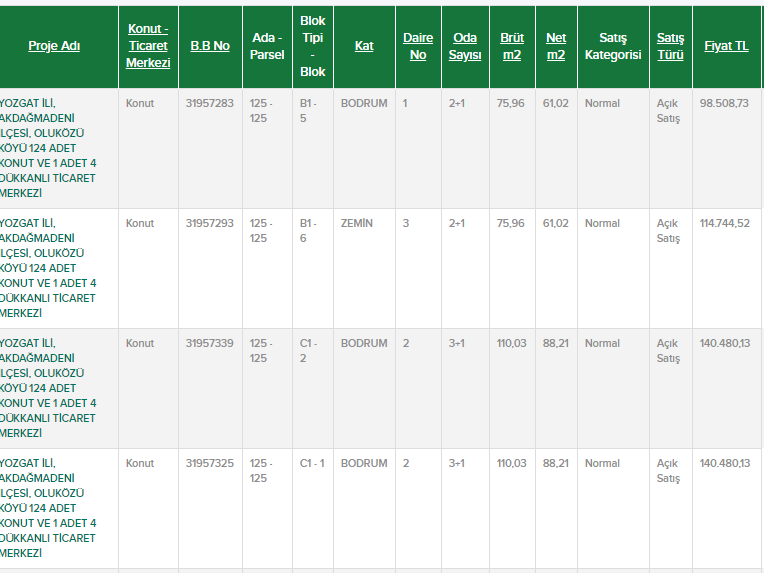Select the price 114.744,52 cell

tap(725, 224)
